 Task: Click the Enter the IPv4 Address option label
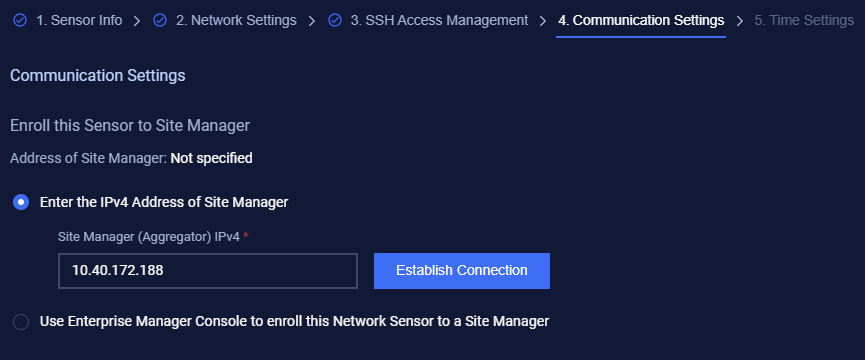164,202
